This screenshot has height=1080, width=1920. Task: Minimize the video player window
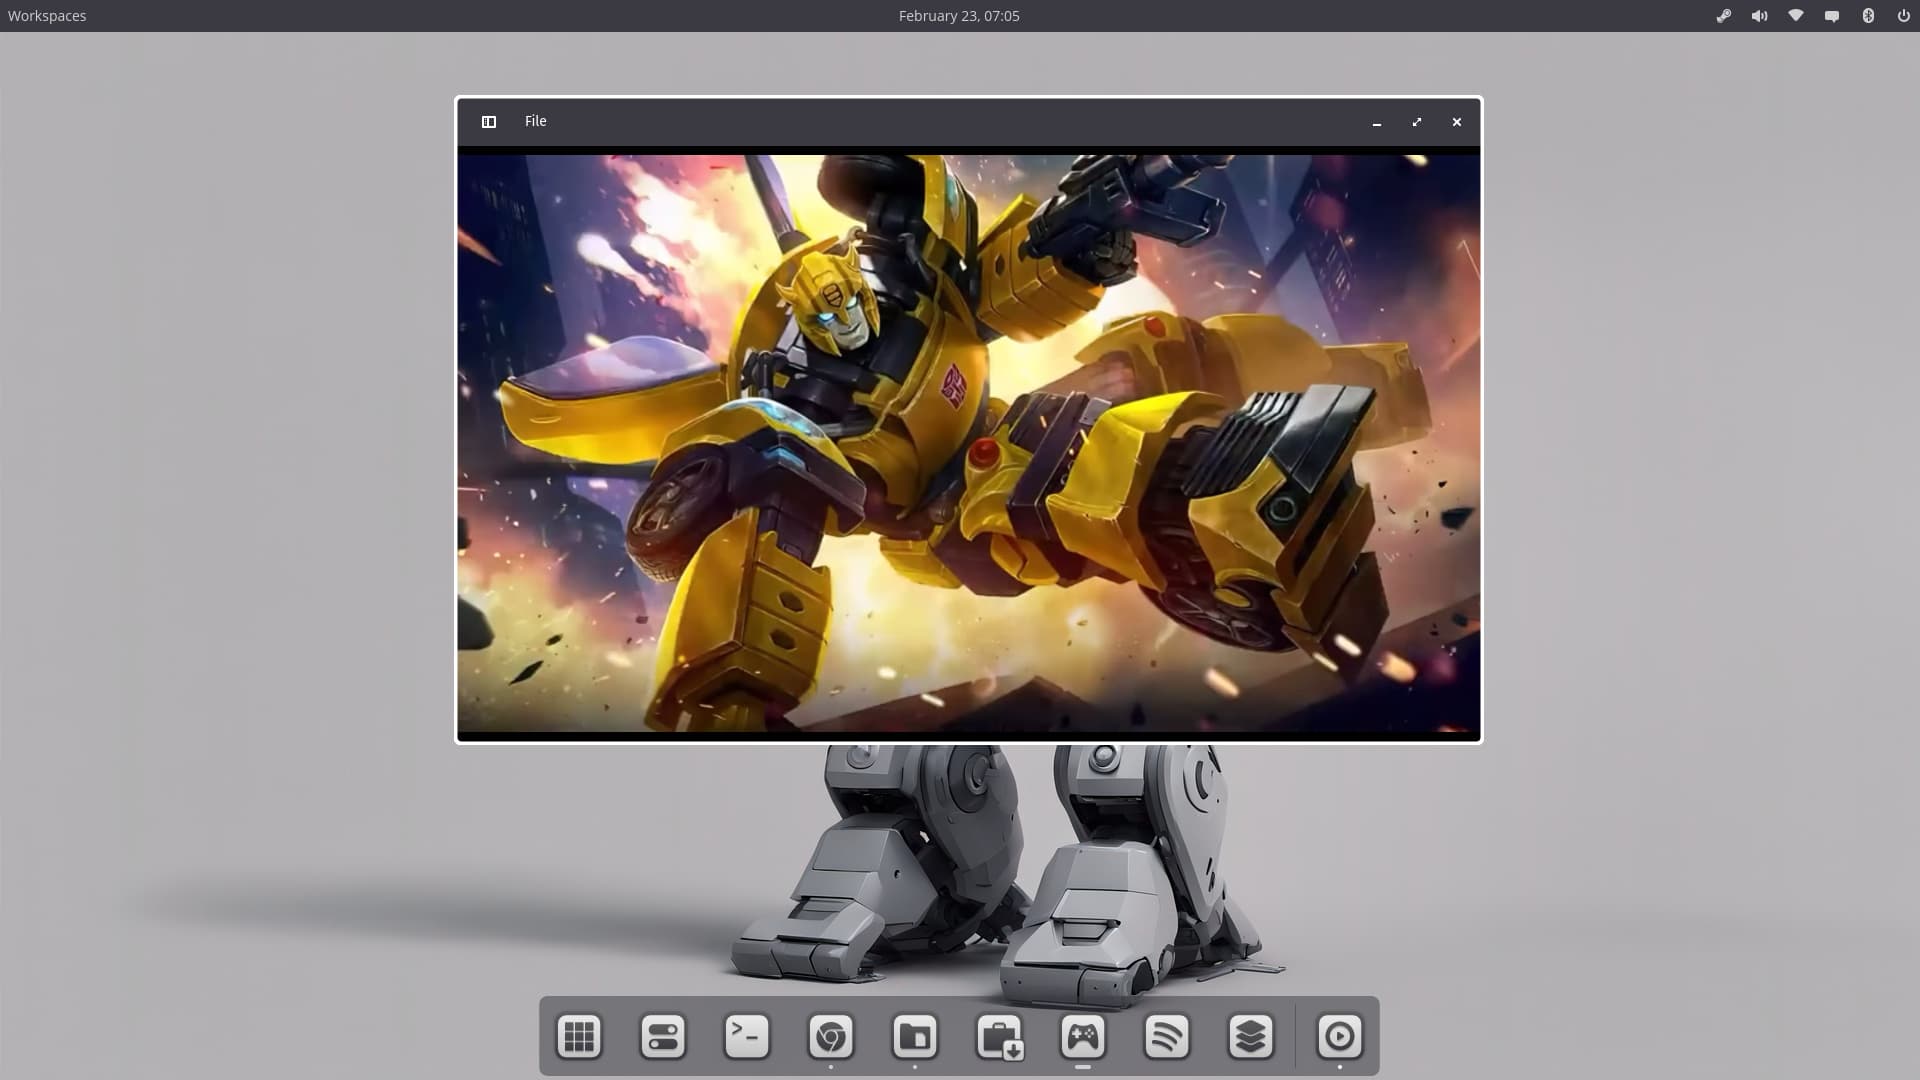tap(1377, 122)
